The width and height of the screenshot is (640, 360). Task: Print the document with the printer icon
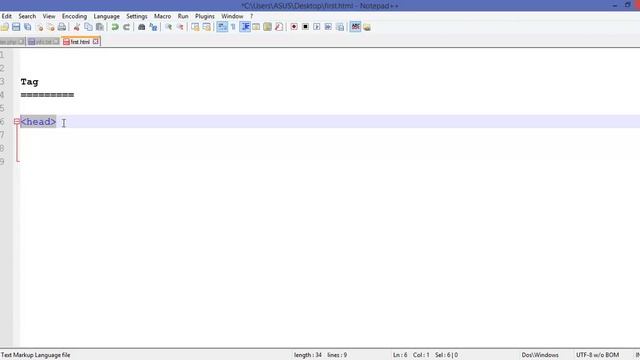[62, 27]
